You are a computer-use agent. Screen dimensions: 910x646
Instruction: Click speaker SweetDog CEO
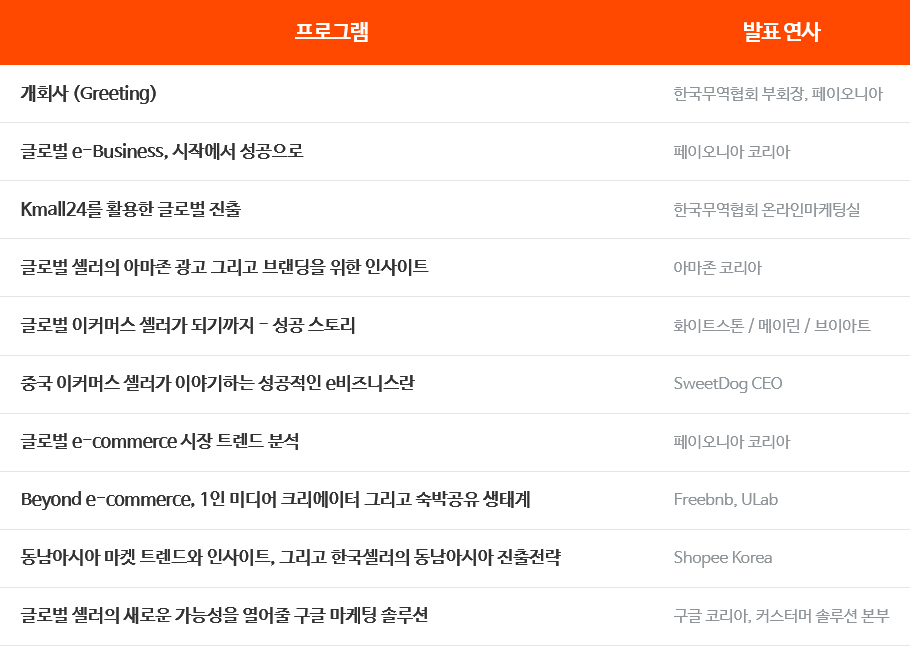pyautogui.click(x=728, y=384)
